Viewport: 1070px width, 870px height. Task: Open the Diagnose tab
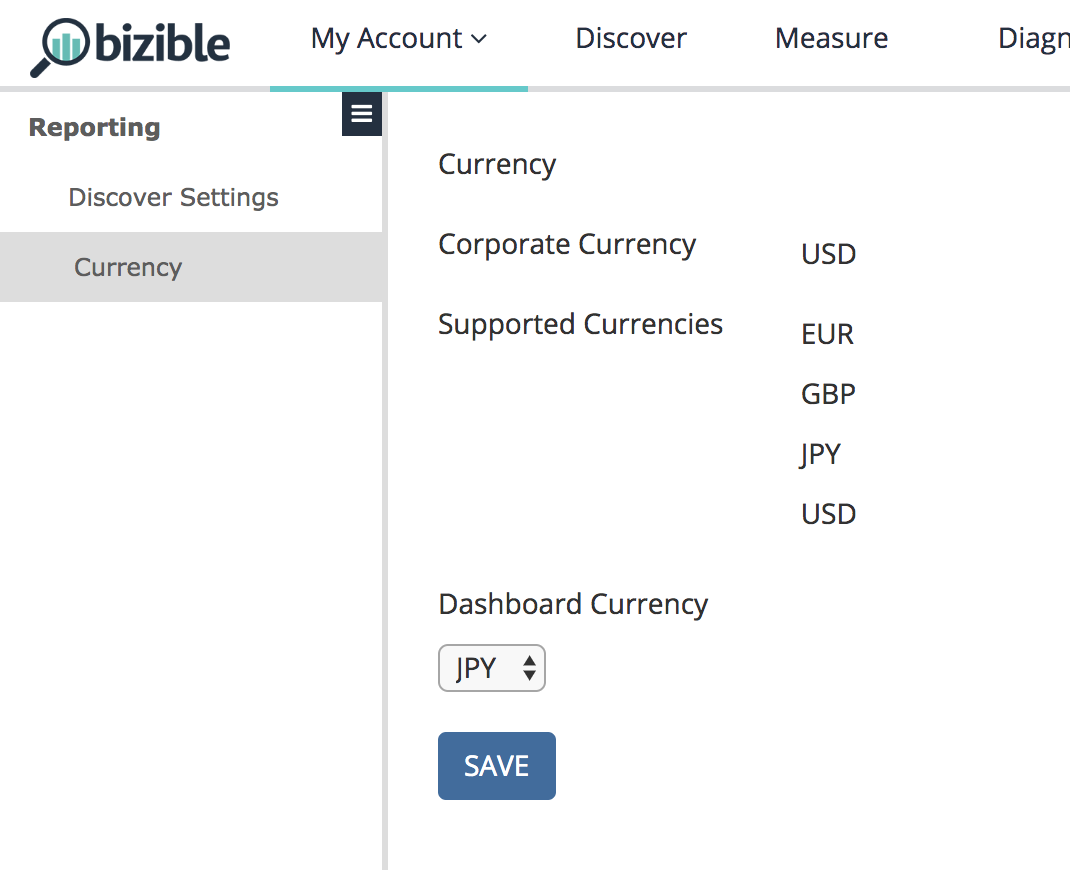point(1033,39)
